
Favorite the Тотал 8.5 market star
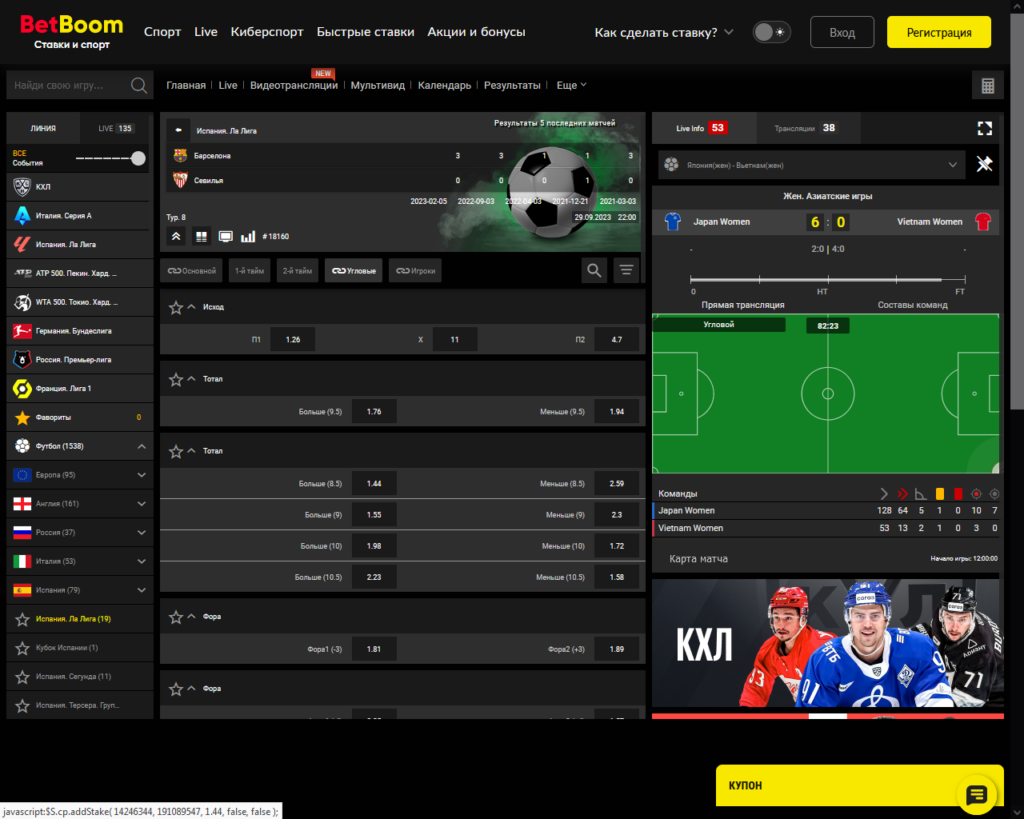[176, 451]
